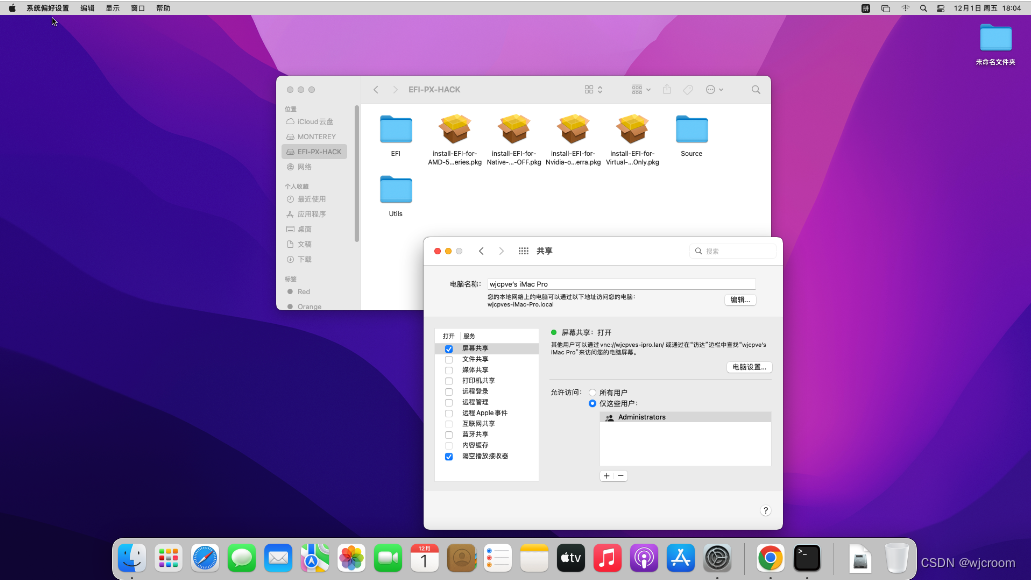Open FaceTime from the Dock
Screen dimensions: 1031x580
(x=388, y=558)
